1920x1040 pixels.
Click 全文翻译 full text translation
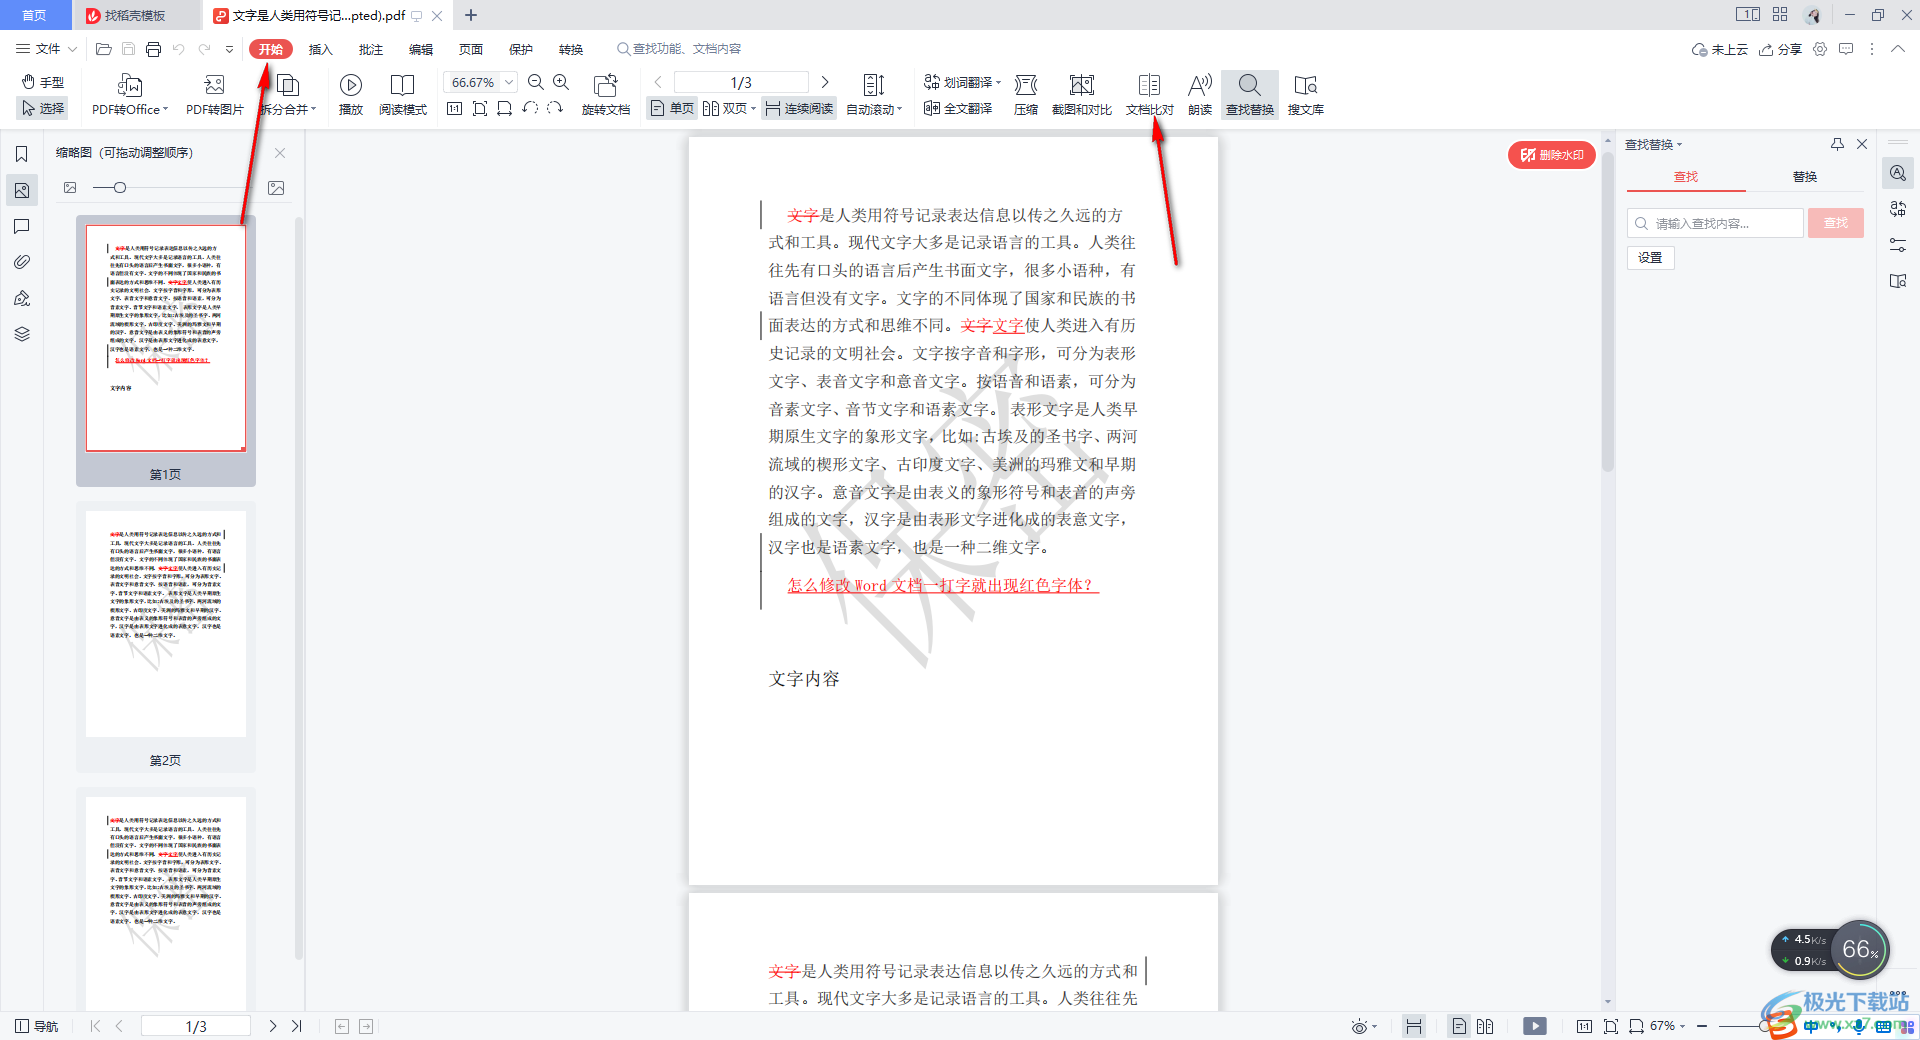pyautogui.click(x=958, y=108)
